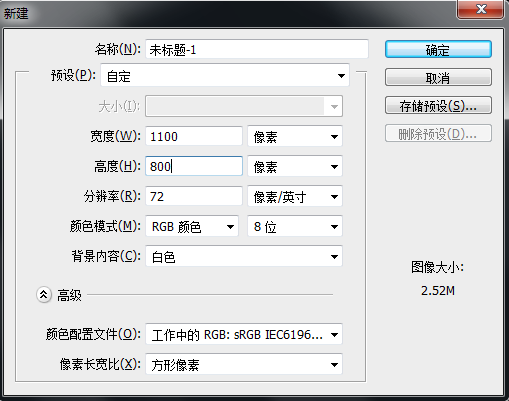Click the 确定 OK button
The height and width of the screenshot is (401, 509).
[438, 50]
